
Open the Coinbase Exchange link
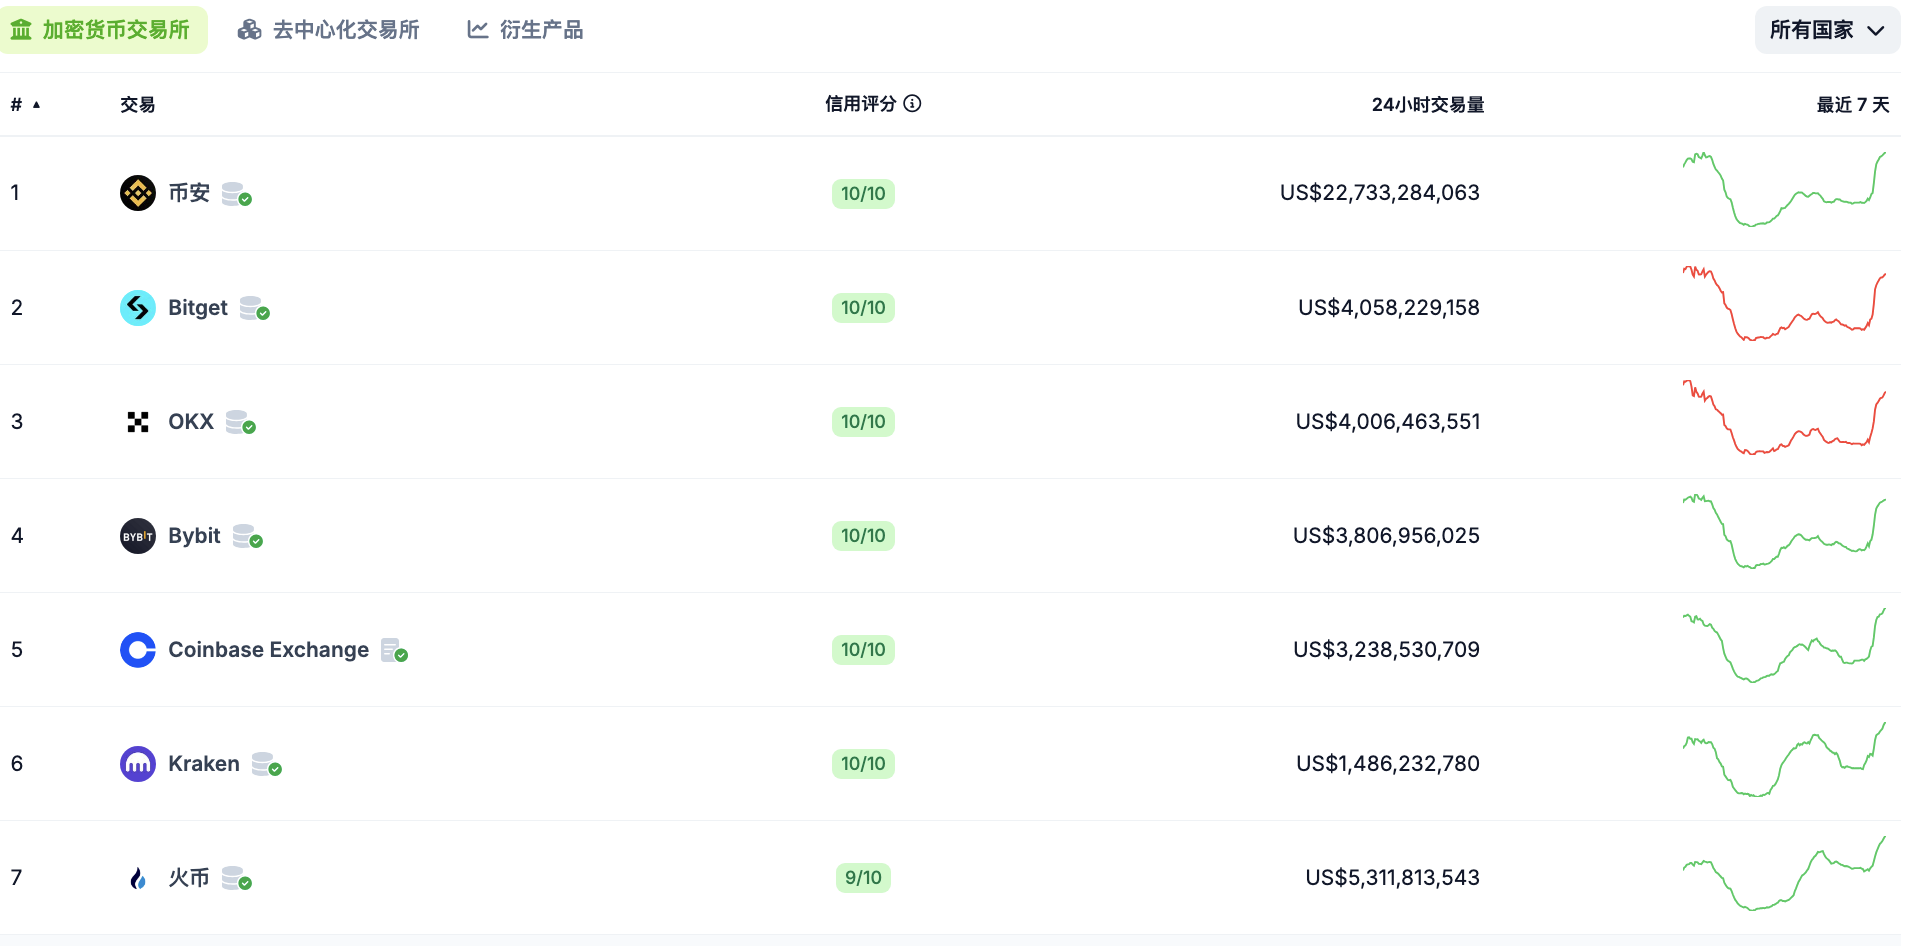[x=268, y=650]
